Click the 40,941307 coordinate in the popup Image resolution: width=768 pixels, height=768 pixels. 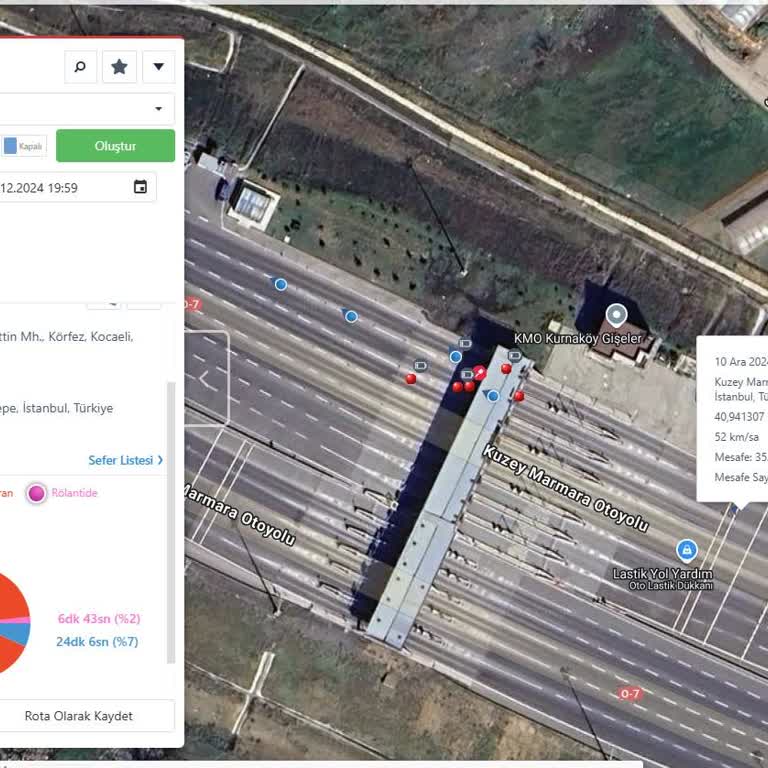tap(740, 417)
